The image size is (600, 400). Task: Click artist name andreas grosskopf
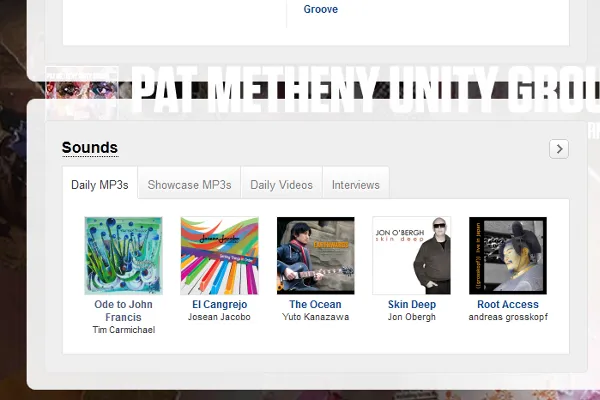pyautogui.click(x=508, y=317)
